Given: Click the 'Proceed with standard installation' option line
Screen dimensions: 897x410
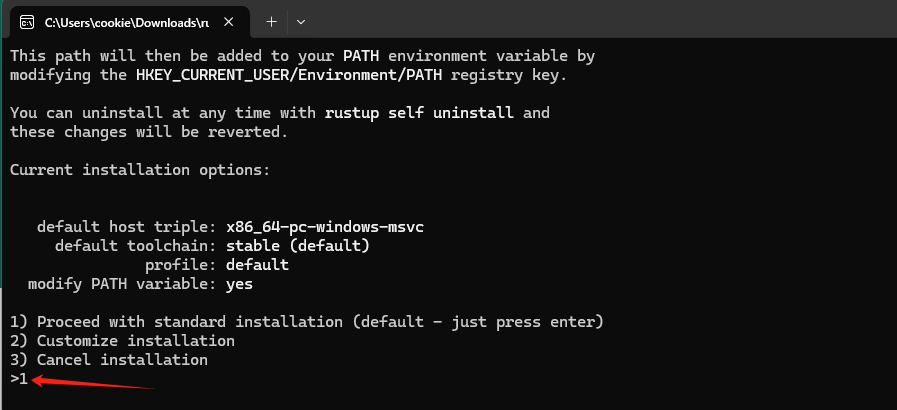Looking at the screenshot, I should tap(307, 322).
